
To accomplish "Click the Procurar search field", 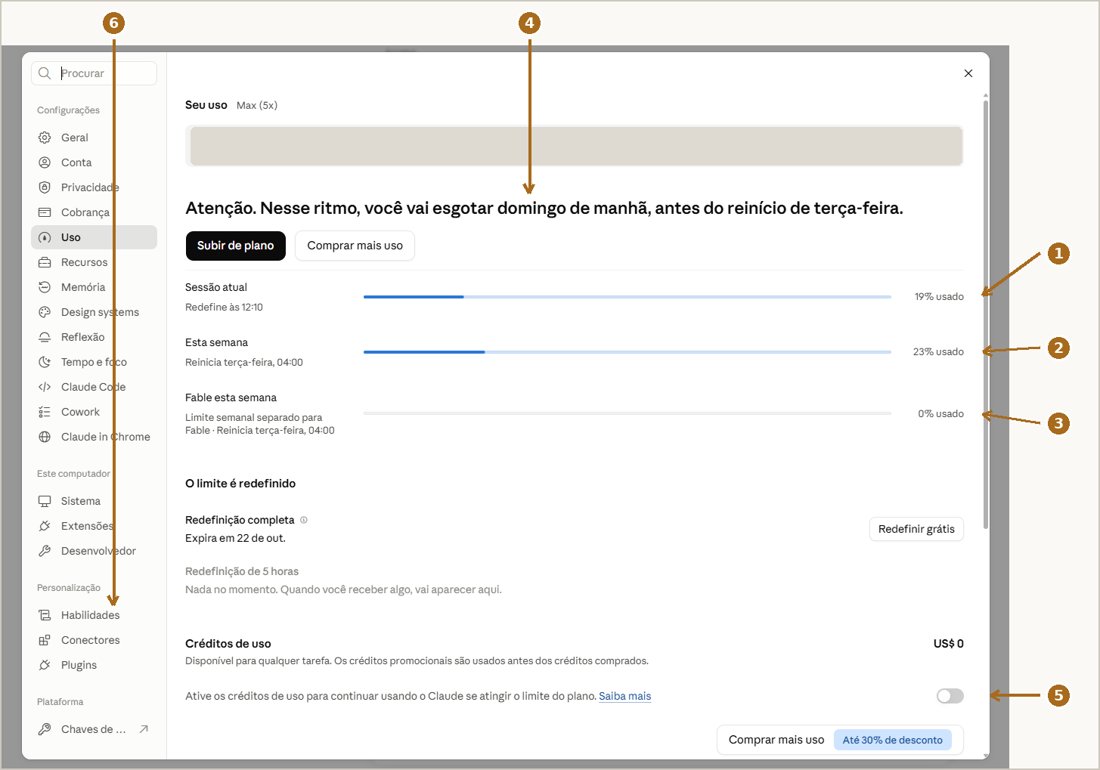I will pos(94,73).
